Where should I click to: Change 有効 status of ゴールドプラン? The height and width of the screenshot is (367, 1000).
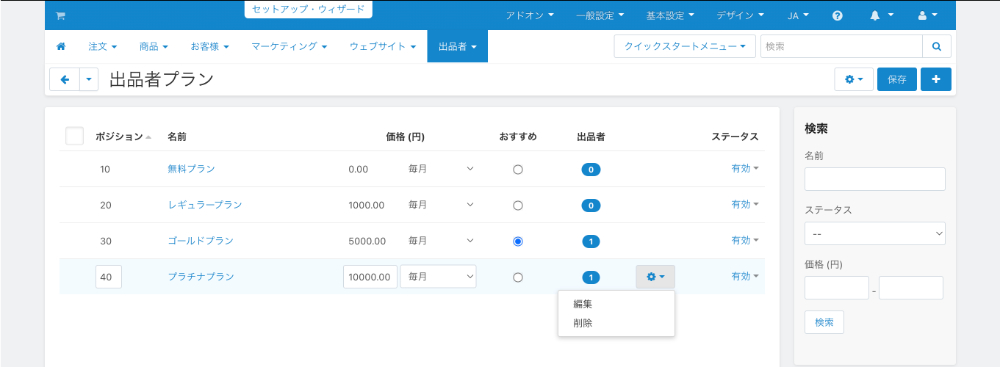tap(745, 240)
